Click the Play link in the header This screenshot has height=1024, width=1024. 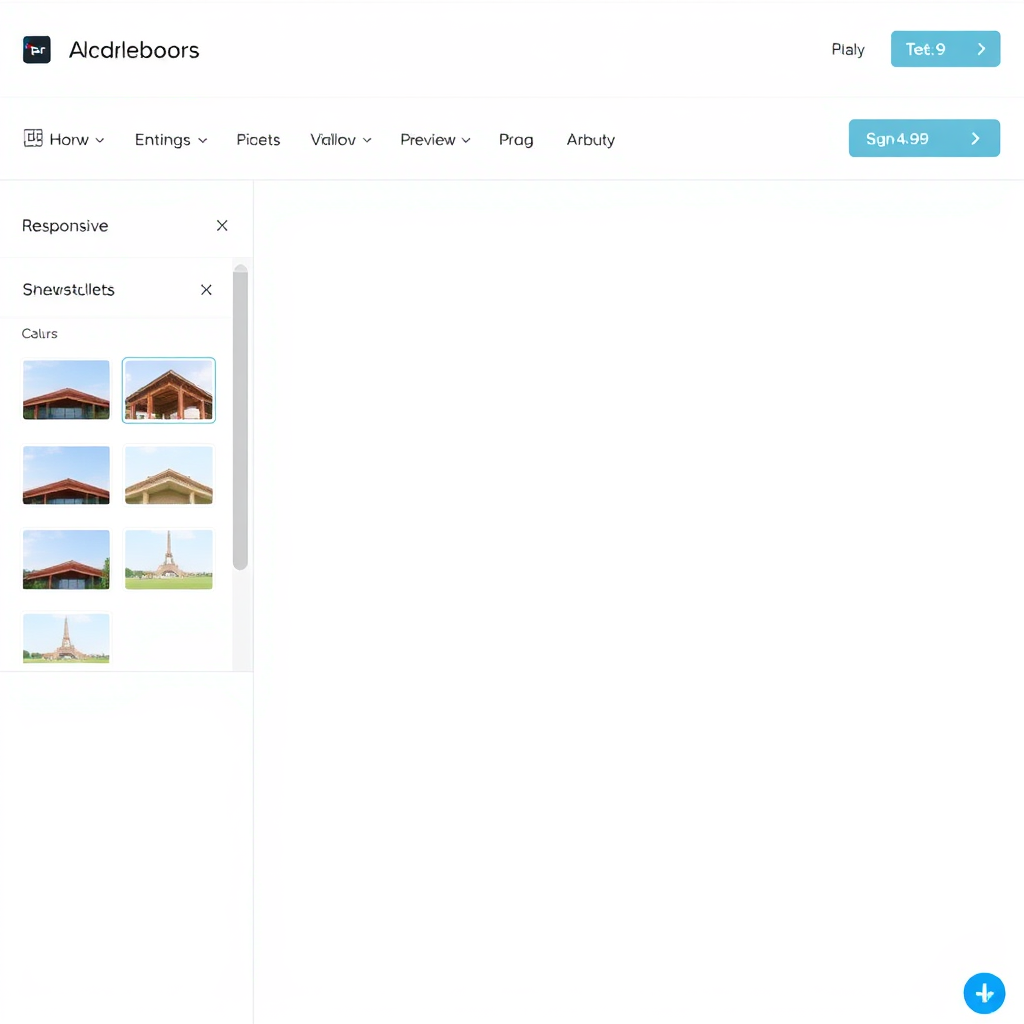[x=847, y=49]
